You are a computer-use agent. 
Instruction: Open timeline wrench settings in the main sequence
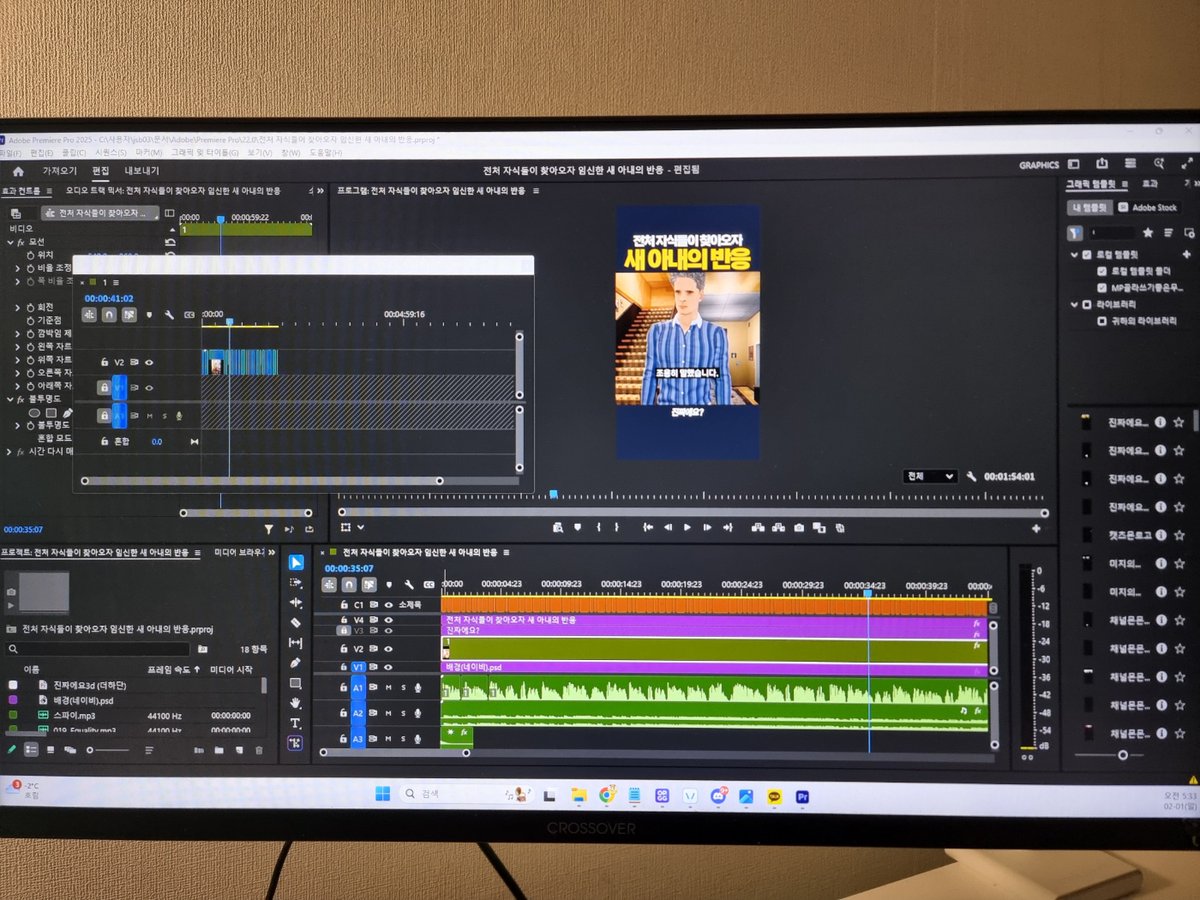(x=408, y=584)
